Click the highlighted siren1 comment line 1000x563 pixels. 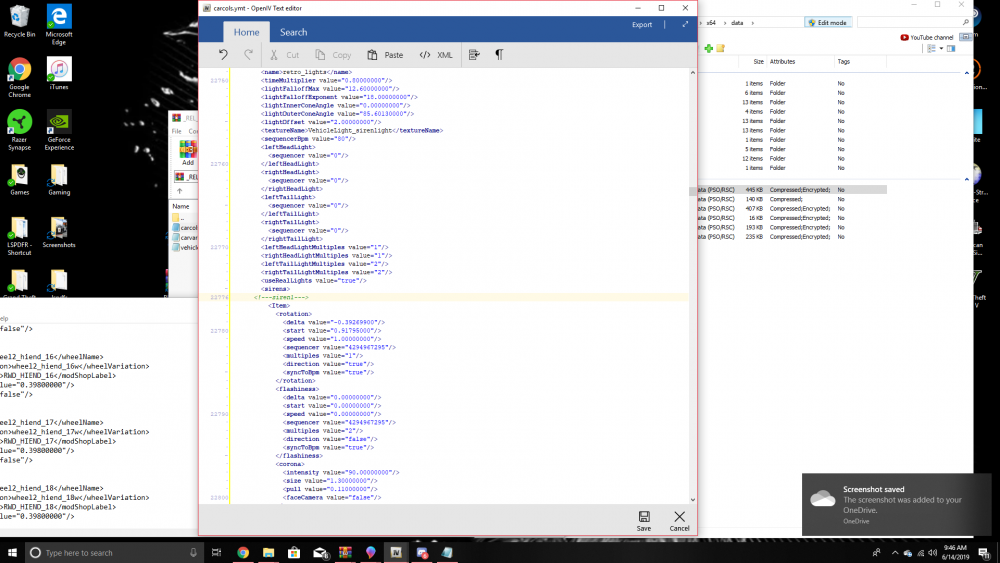(281, 298)
